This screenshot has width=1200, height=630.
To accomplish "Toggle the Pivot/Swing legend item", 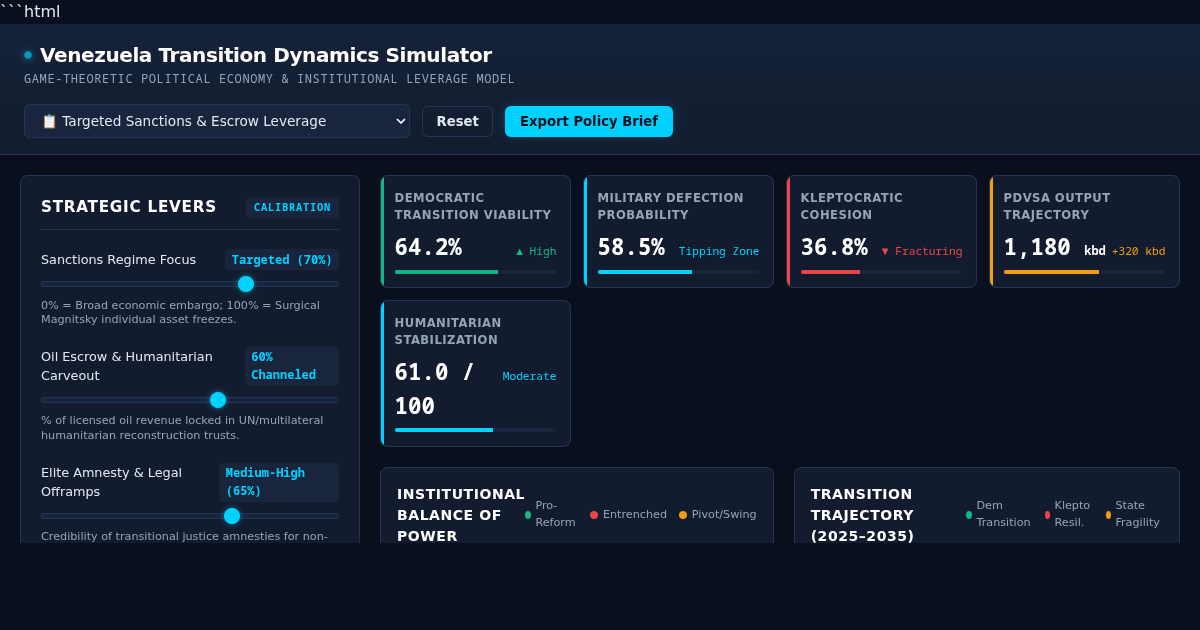I will [718, 515].
